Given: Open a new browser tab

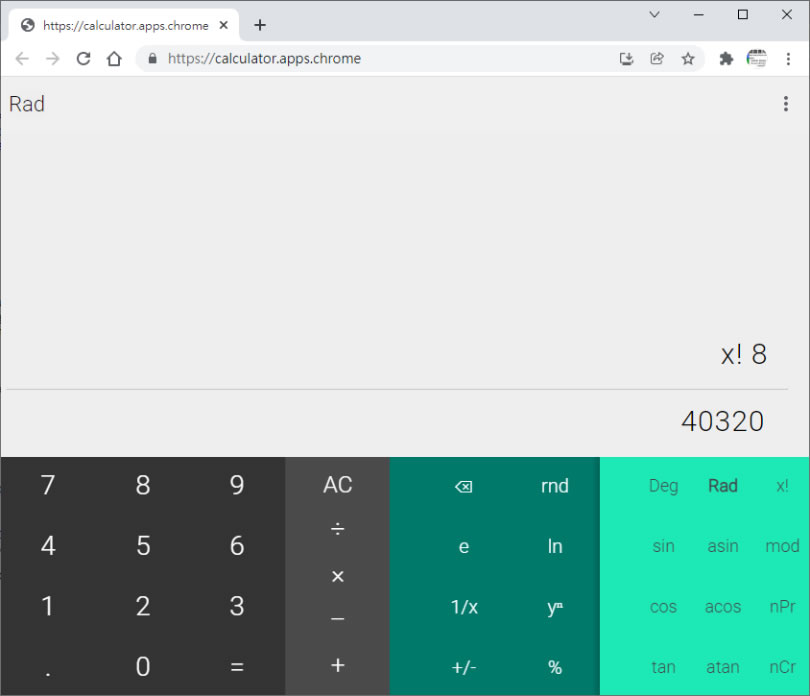Looking at the screenshot, I should click(260, 25).
